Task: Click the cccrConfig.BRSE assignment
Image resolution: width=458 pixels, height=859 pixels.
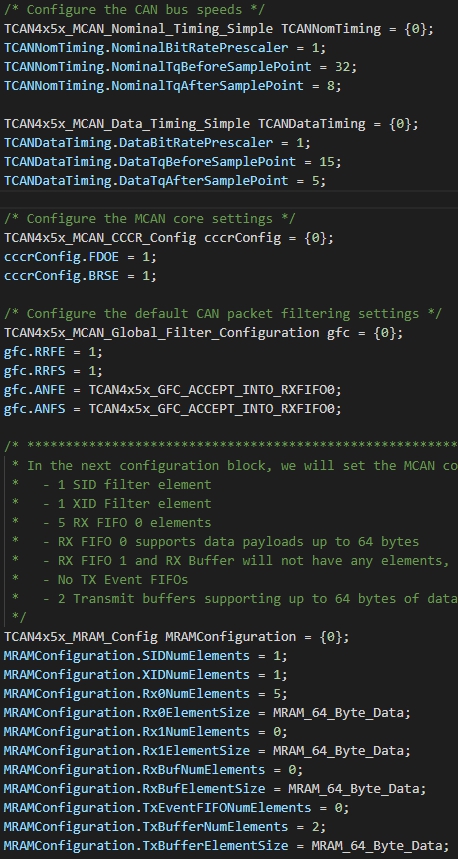Action: point(81,276)
